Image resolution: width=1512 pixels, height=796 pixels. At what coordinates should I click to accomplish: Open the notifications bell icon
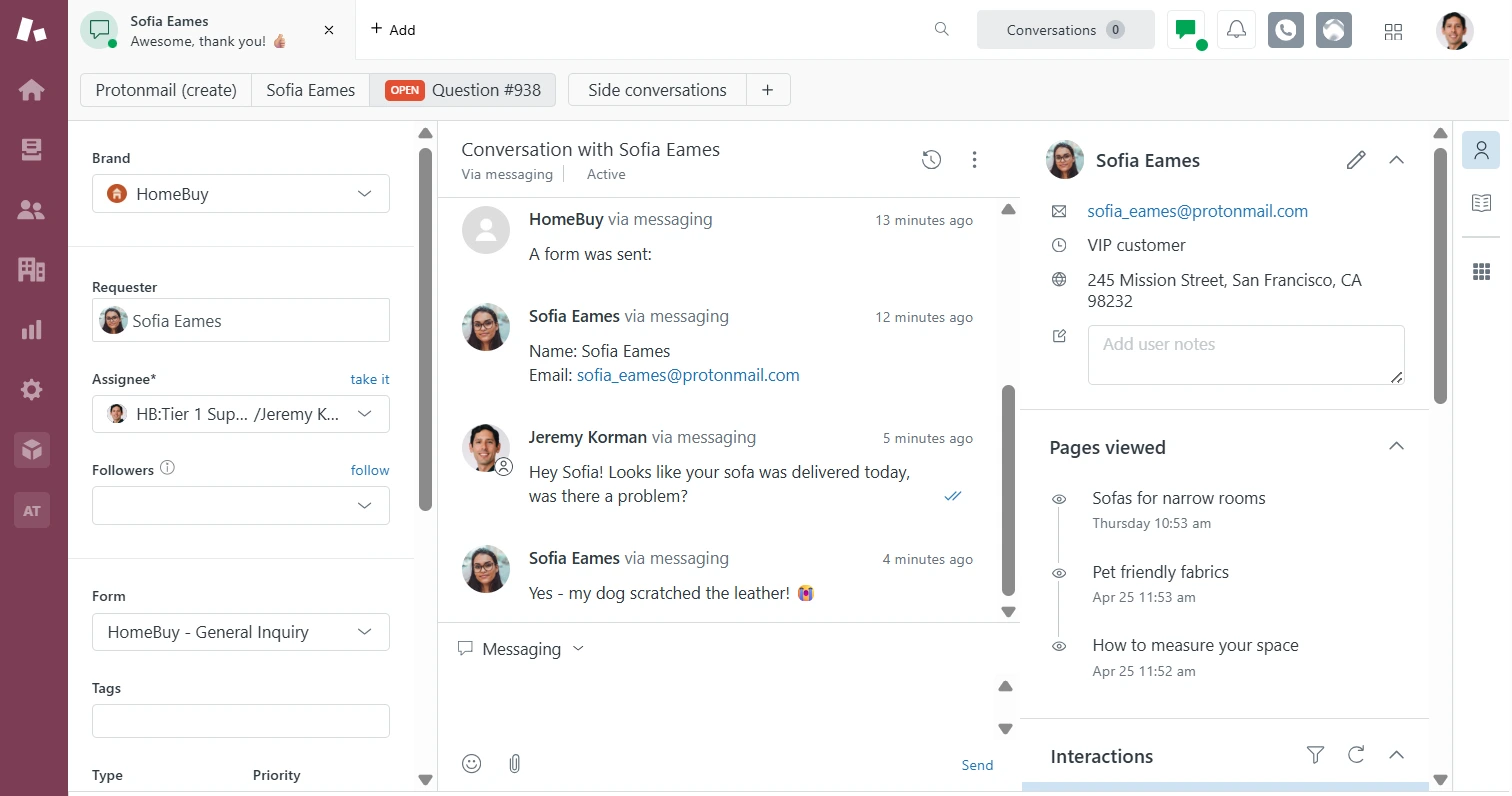(x=1237, y=30)
